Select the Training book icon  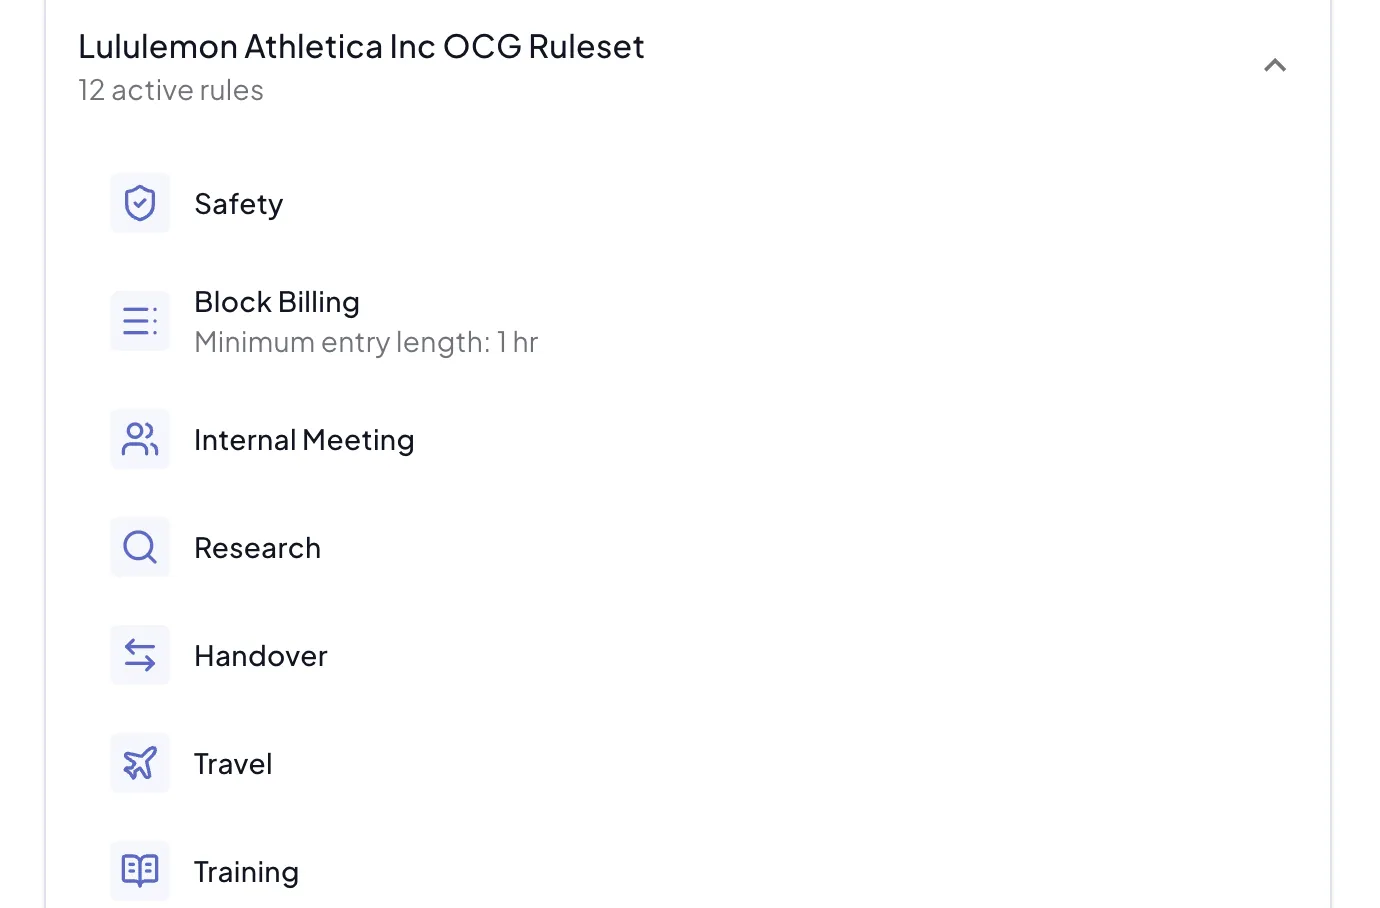click(x=140, y=870)
